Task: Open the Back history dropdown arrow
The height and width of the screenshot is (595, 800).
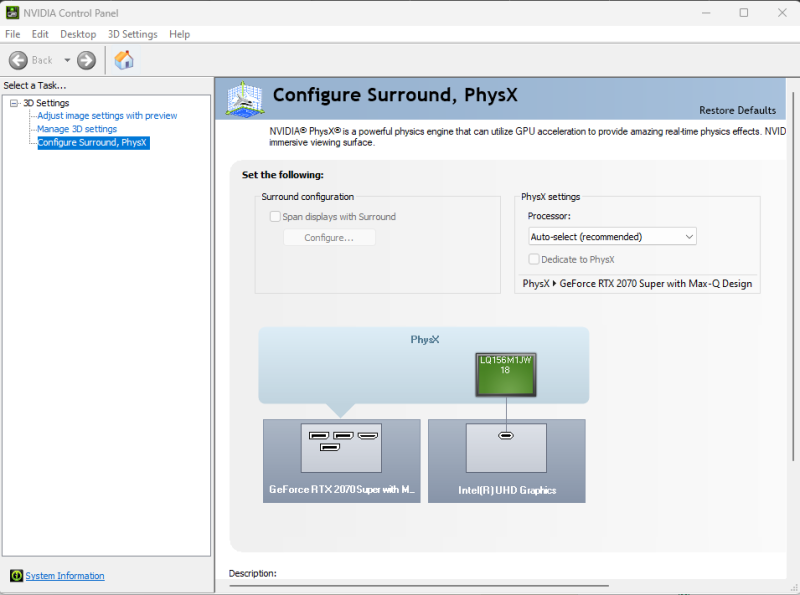Action: tap(67, 60)
